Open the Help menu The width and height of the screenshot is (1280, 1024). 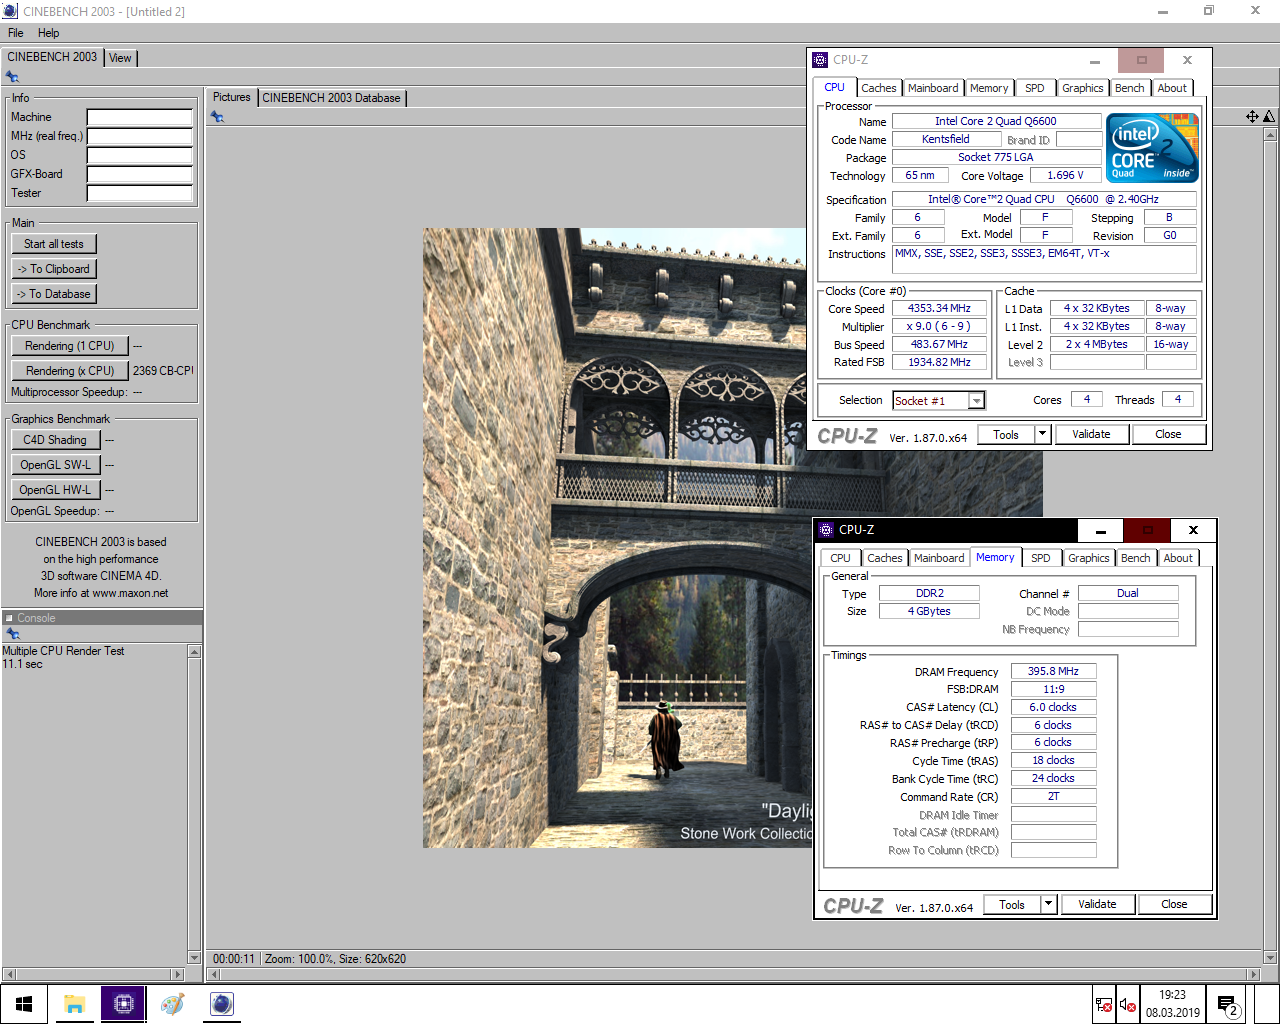click(49, 33)
